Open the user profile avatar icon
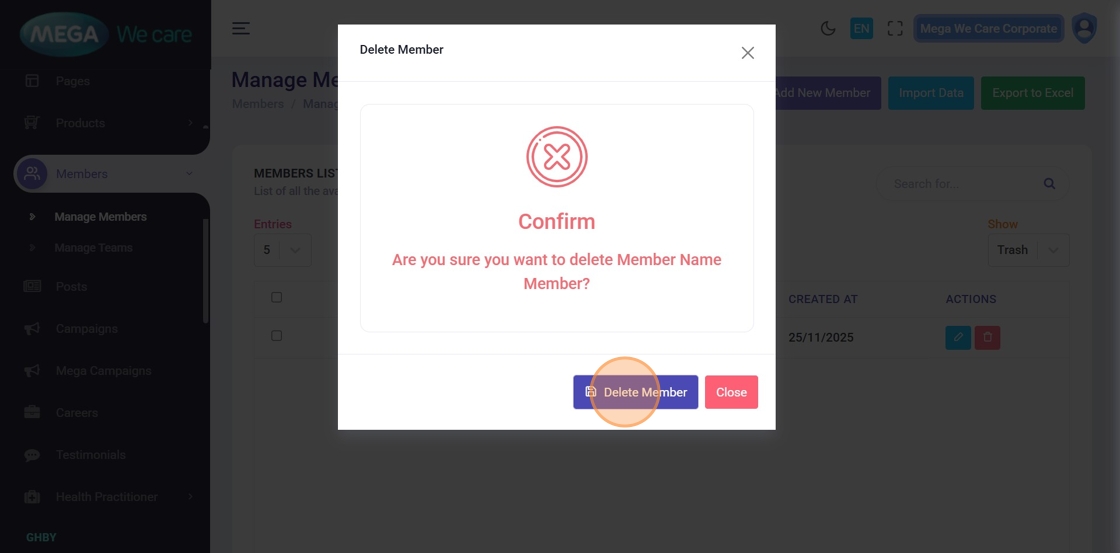Image resolution: width=1120 pixels, height=553 pixels. tap(1084, 28)
